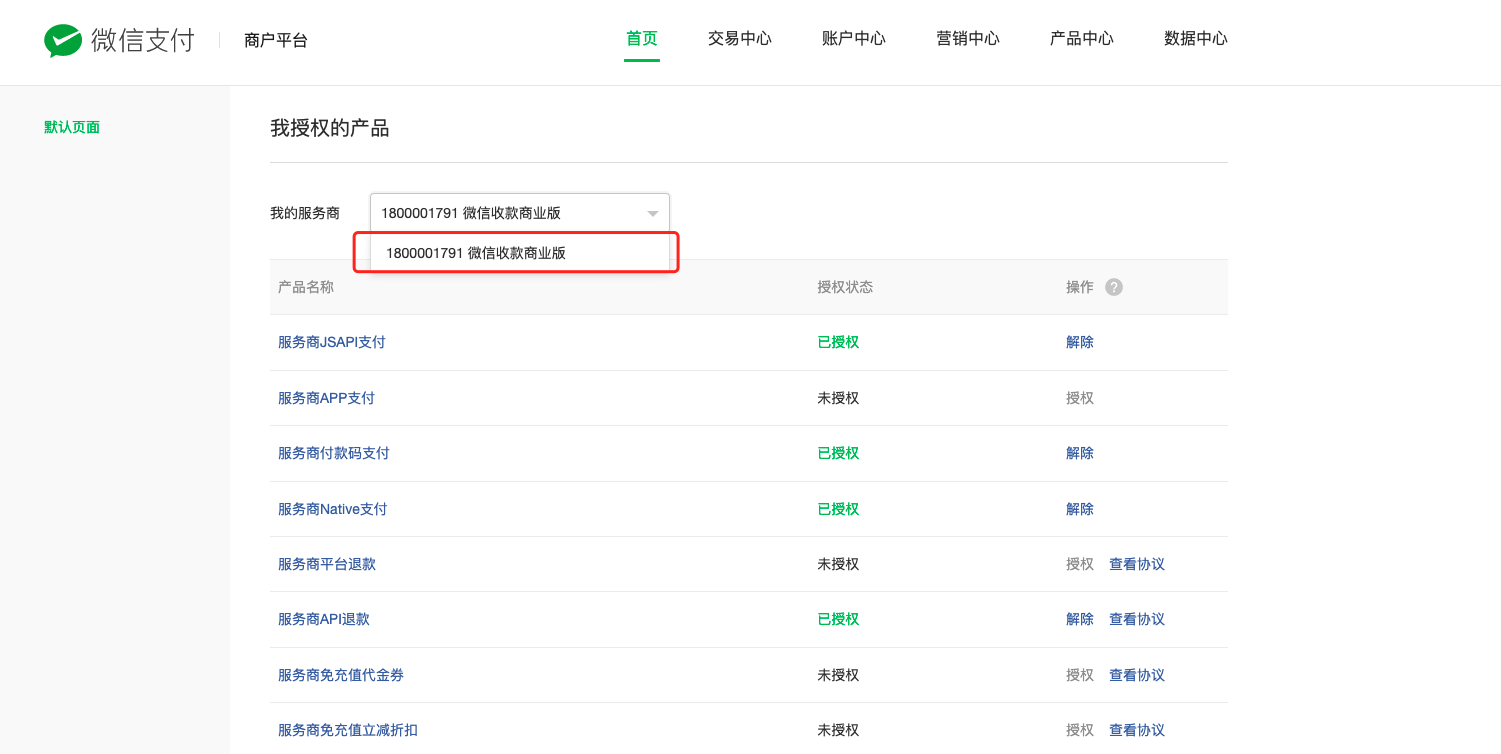Click the 授权状态 column header
Viewport: 1501px width, 754px height.
(x=845, y=287)
